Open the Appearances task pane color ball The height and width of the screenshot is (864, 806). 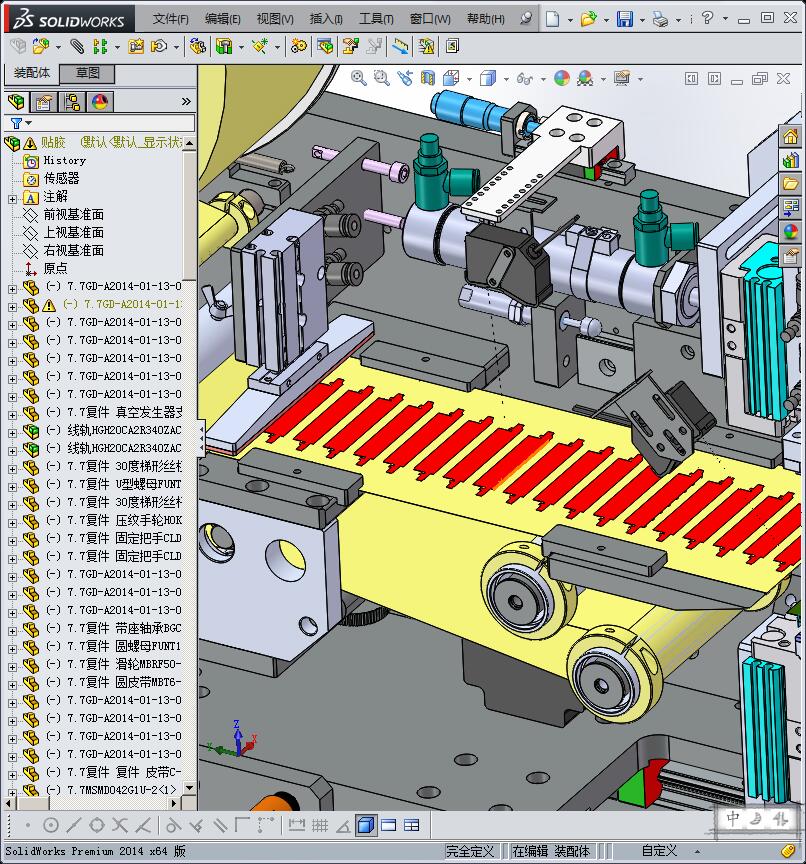[x=791, y=232]
